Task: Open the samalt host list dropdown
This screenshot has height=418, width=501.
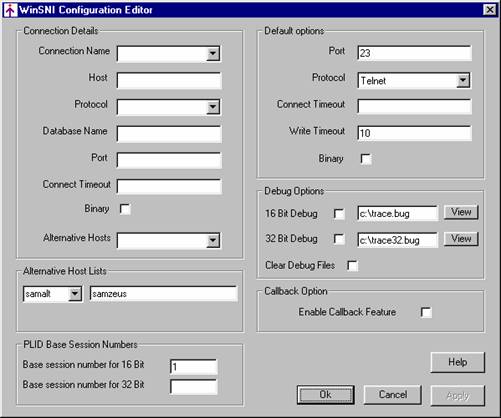Action: pyautogui.click(x=75, y=294)
